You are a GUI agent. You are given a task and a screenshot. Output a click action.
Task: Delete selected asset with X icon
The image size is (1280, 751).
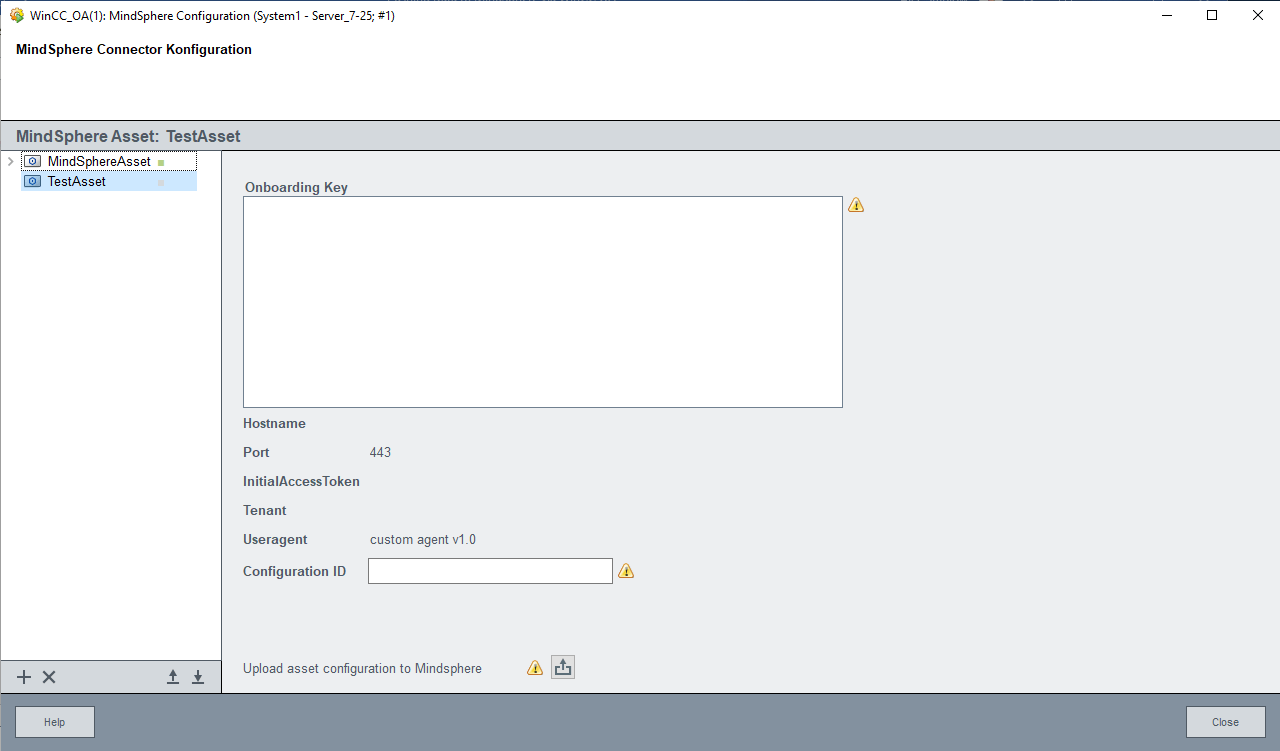point(49,677)
